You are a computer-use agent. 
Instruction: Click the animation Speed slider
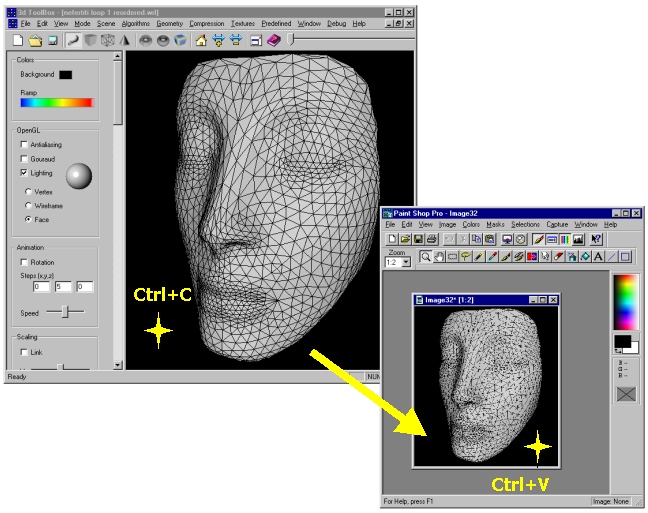[x=66, y=312]
